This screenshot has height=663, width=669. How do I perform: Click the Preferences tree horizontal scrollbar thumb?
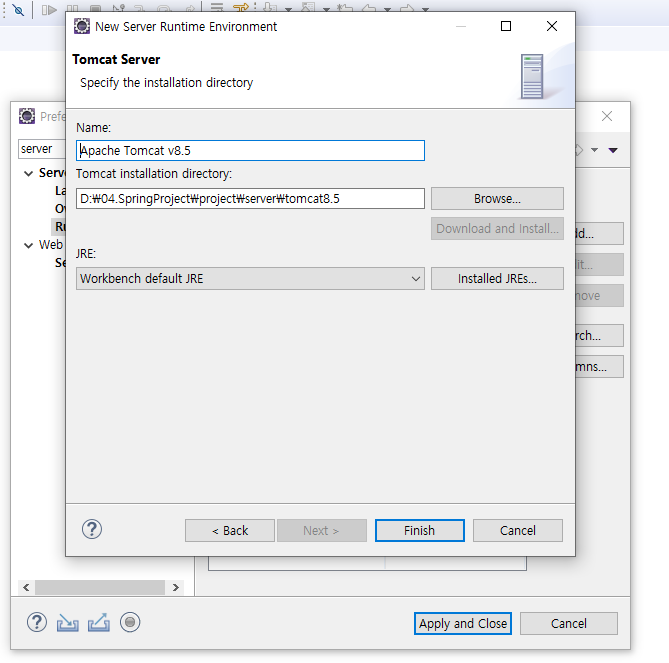[100, 587]
